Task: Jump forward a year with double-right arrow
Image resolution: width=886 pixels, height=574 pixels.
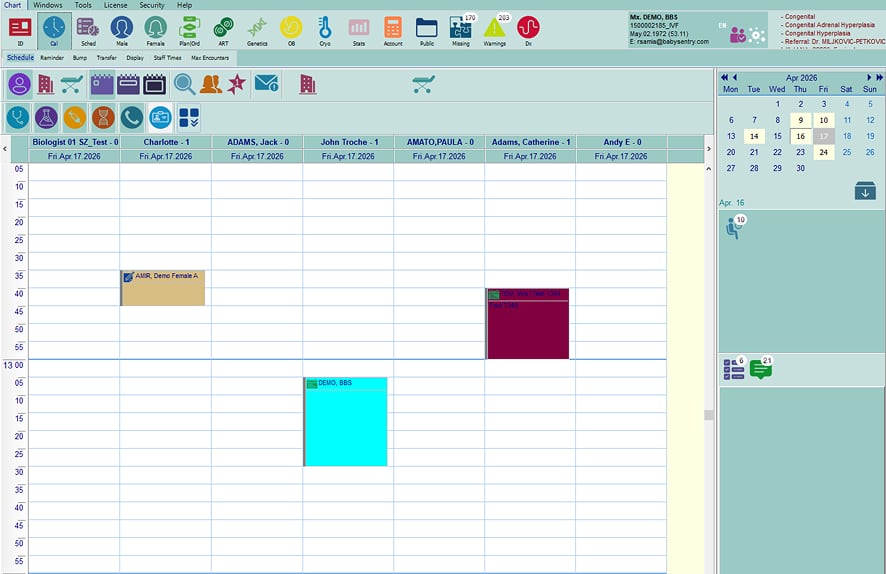Action: pyautogui.click(x=879, y=77)
